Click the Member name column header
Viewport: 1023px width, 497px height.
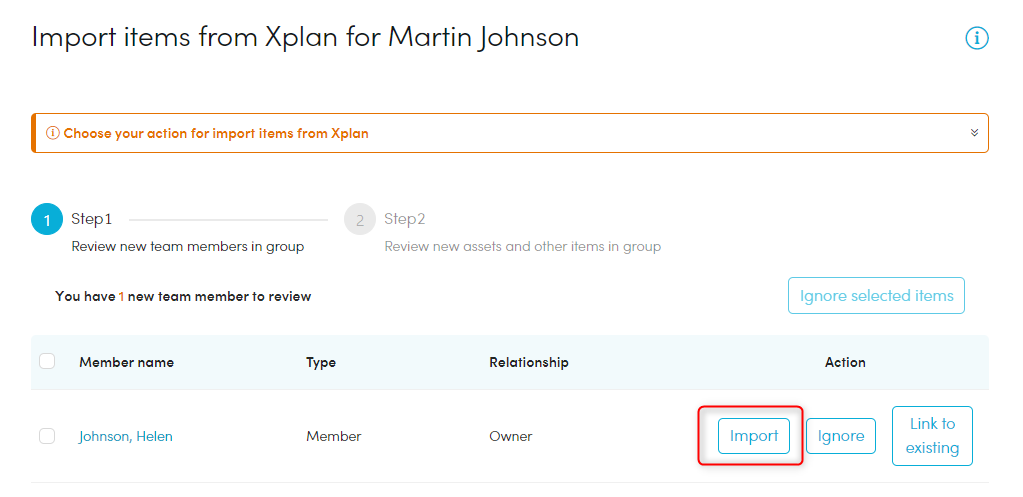126,362
